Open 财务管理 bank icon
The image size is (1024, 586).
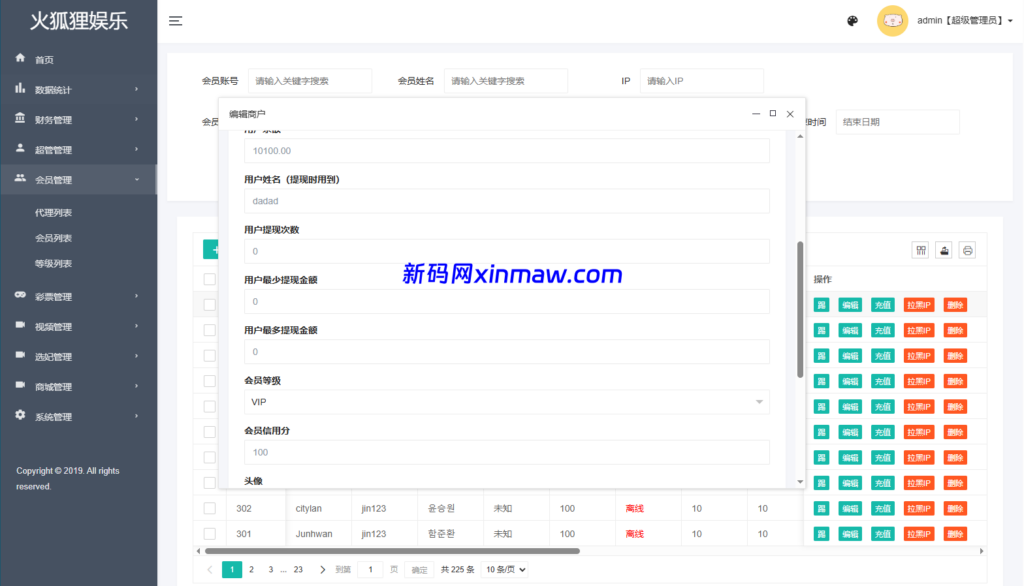[x=20, y=119]
